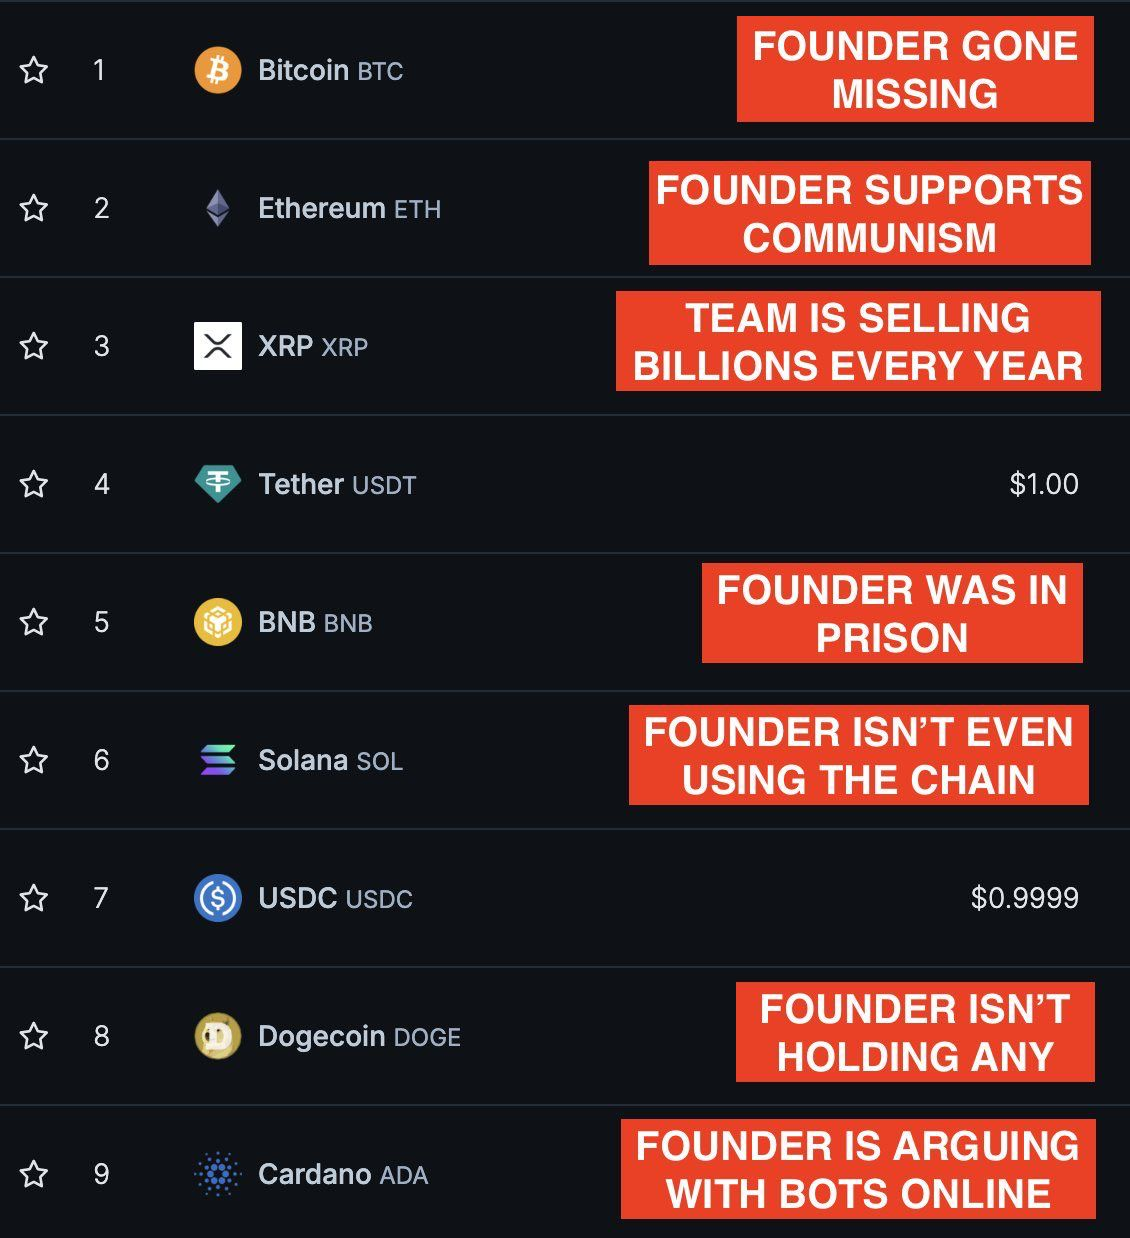Click the Solana striped logo icon

[x=218, y=760]
